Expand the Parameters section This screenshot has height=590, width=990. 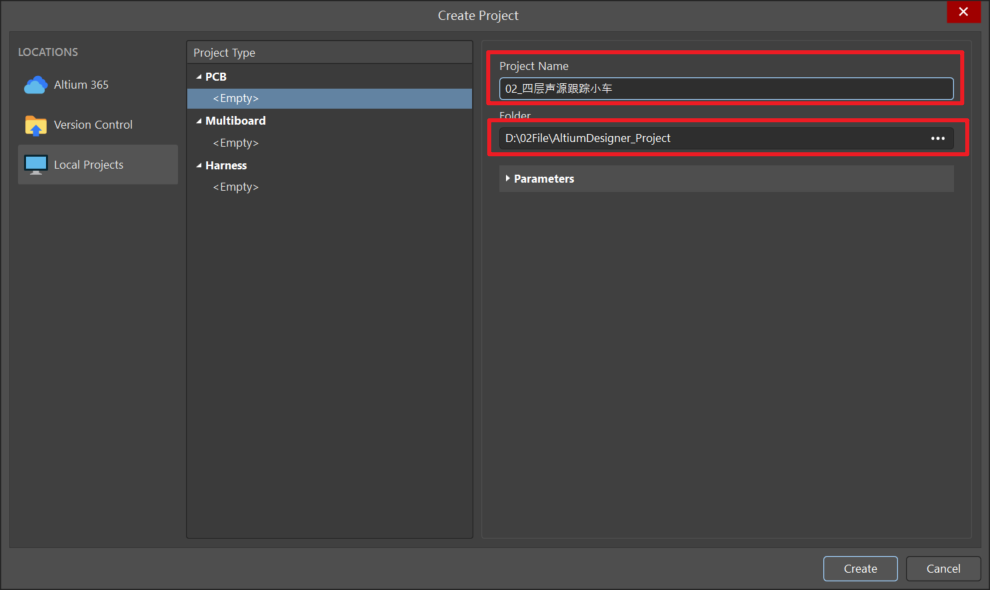508,179
